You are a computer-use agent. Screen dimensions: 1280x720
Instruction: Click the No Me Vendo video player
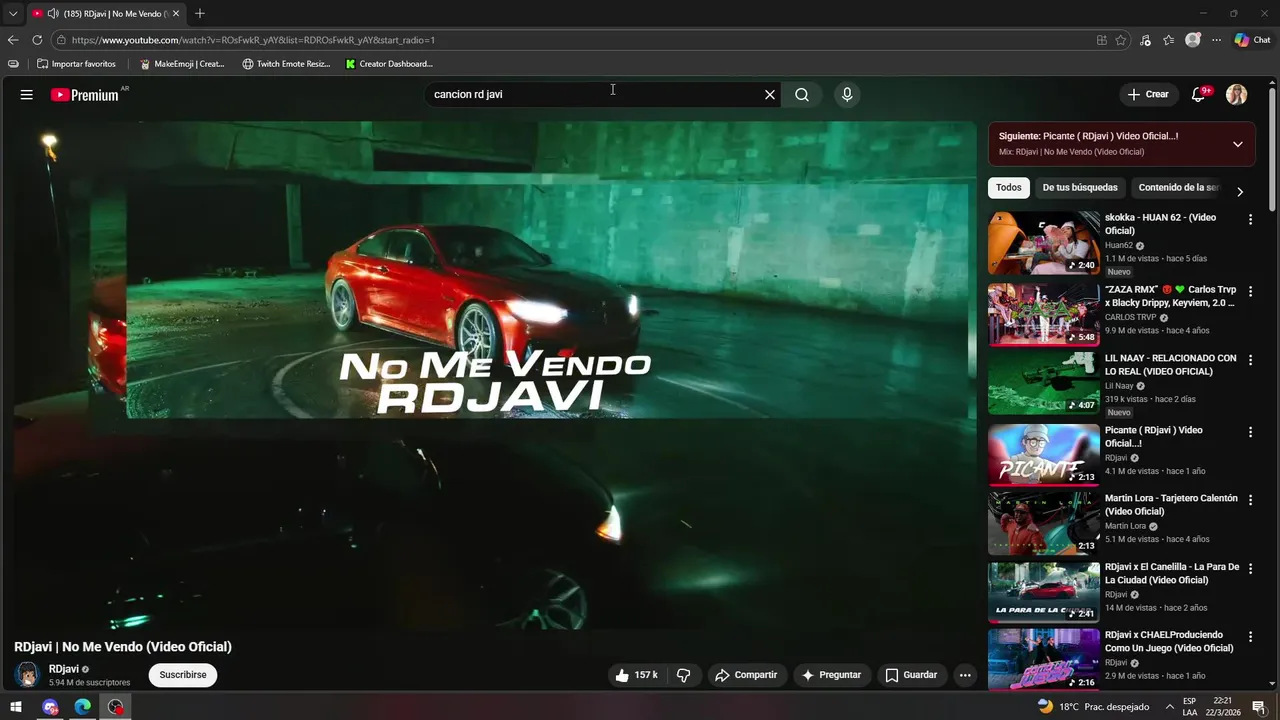tap(495, 375)
